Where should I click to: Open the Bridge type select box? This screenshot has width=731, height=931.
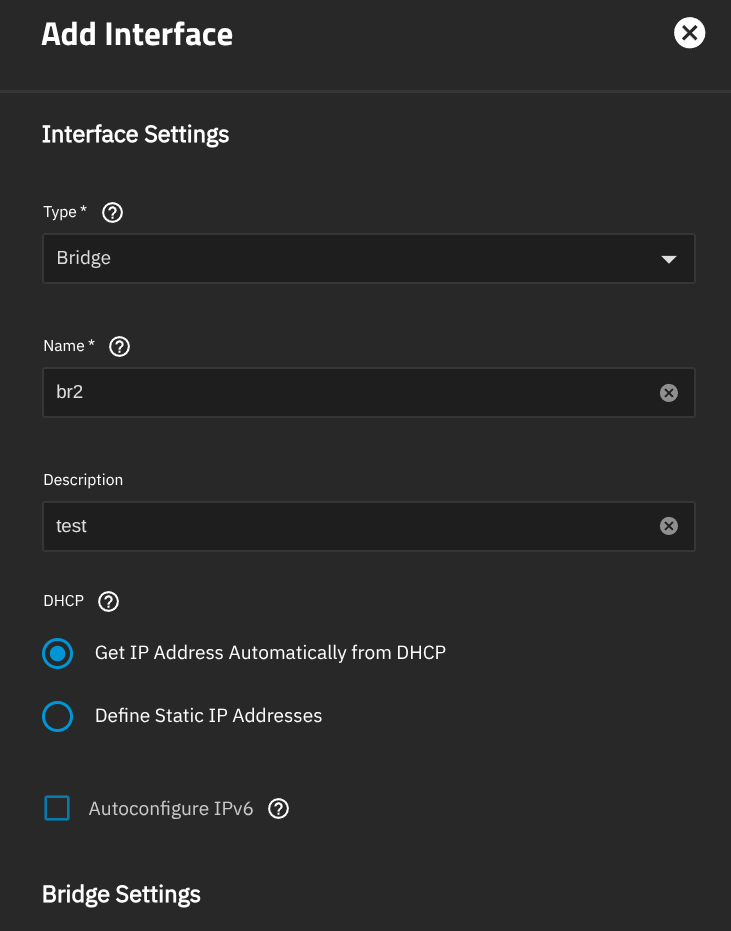(x=350, y=259)
